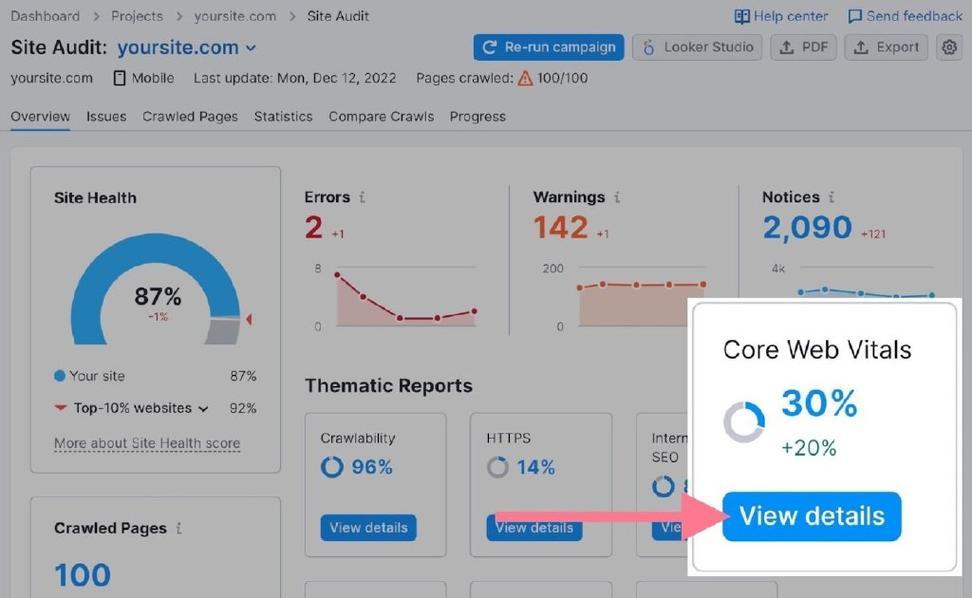Open the Crawled Pages tab

point(190,117)
